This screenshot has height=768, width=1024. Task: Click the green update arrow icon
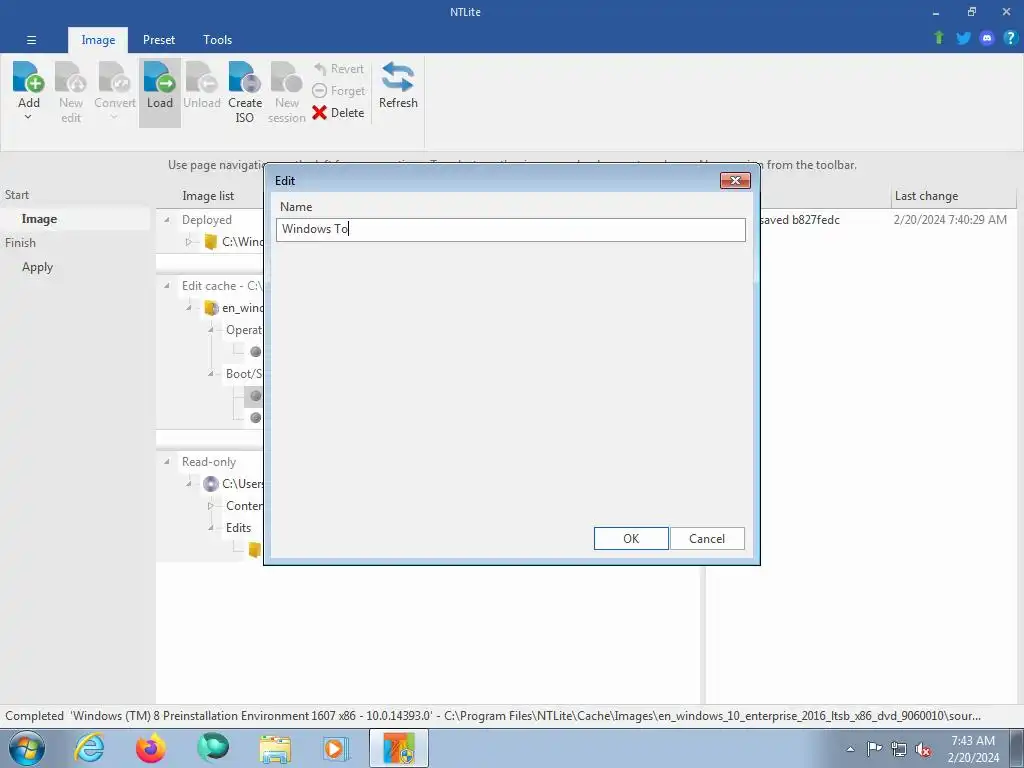click(939, 38)
